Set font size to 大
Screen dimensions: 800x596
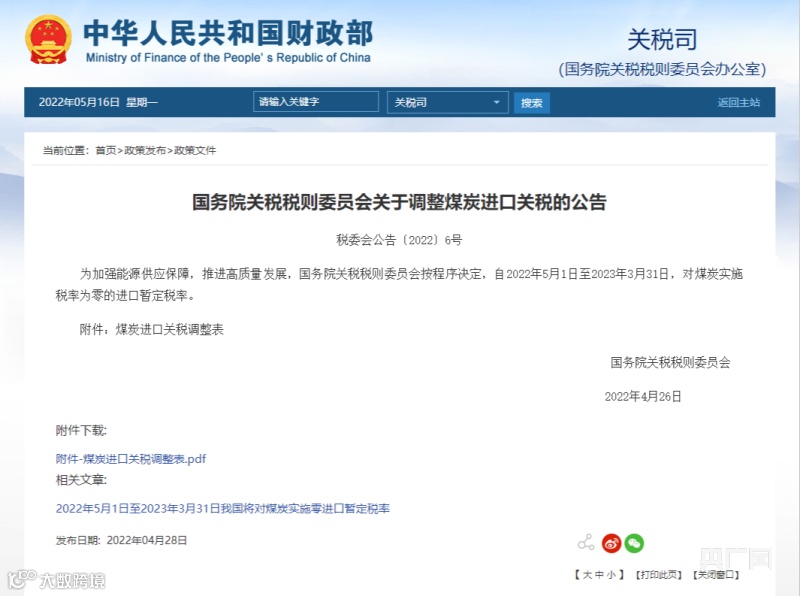[x=587, y=575]
